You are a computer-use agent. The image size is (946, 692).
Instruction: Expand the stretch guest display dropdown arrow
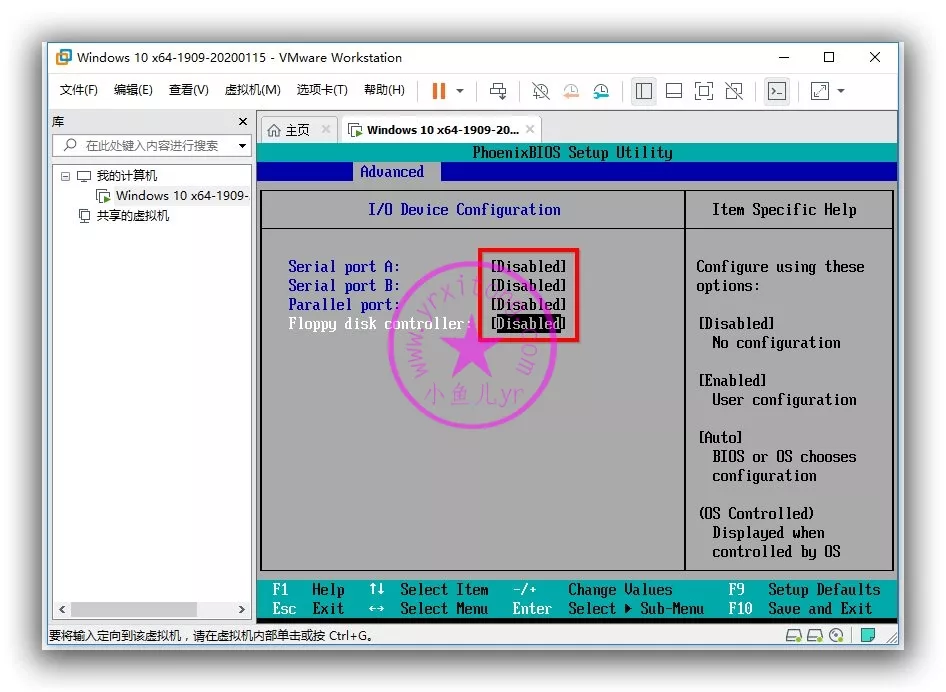(x=841, y=91)
